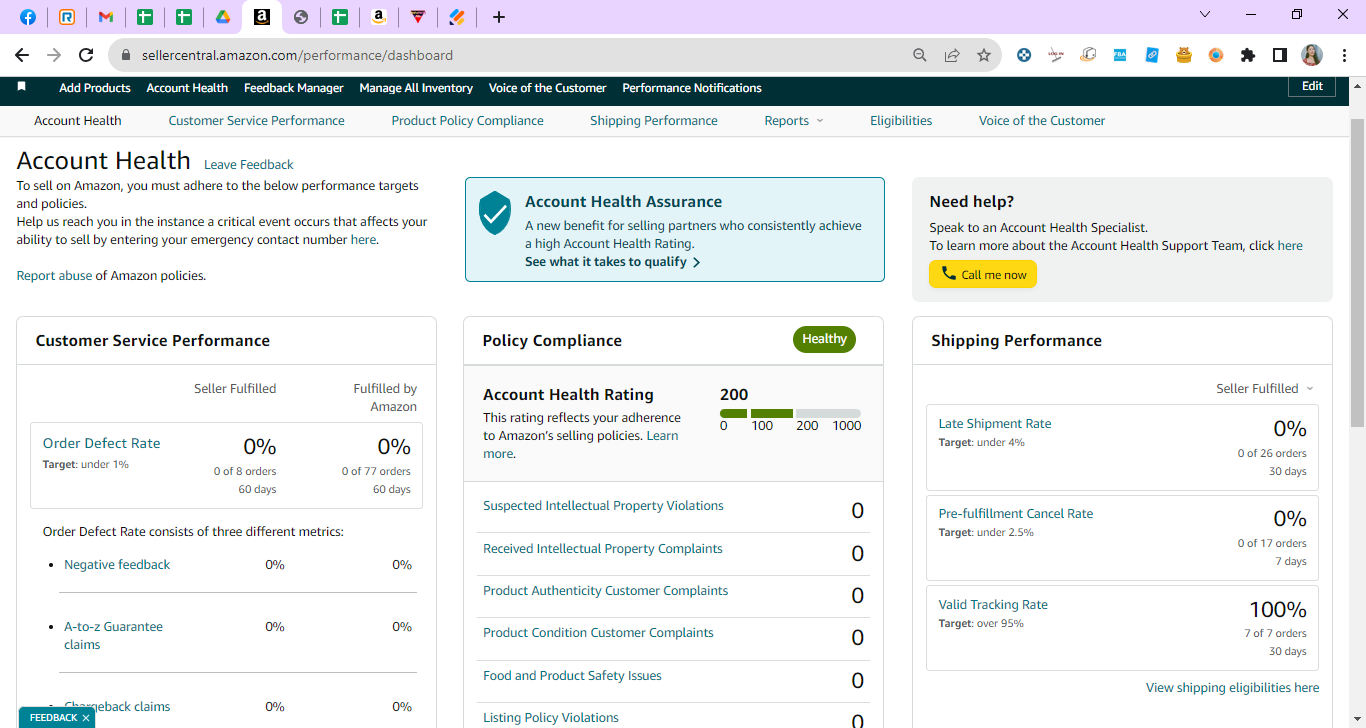
Task: Open Manage All Inventory from the dark top bar
Action: 416,88
